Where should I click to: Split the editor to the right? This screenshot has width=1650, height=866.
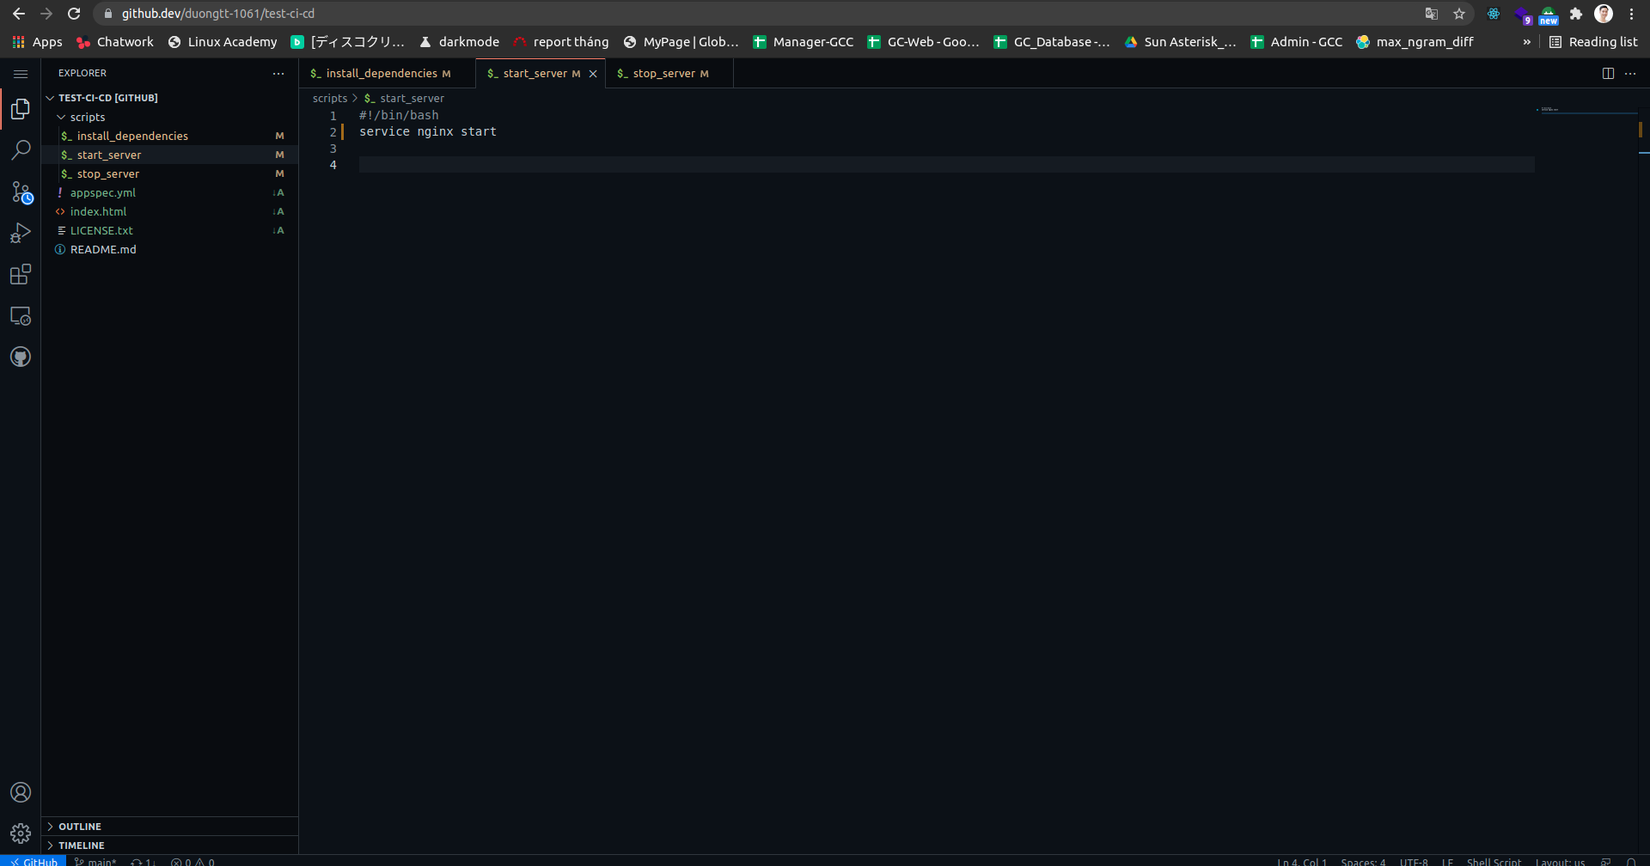pyautogui.click(x=1608, y=73)
